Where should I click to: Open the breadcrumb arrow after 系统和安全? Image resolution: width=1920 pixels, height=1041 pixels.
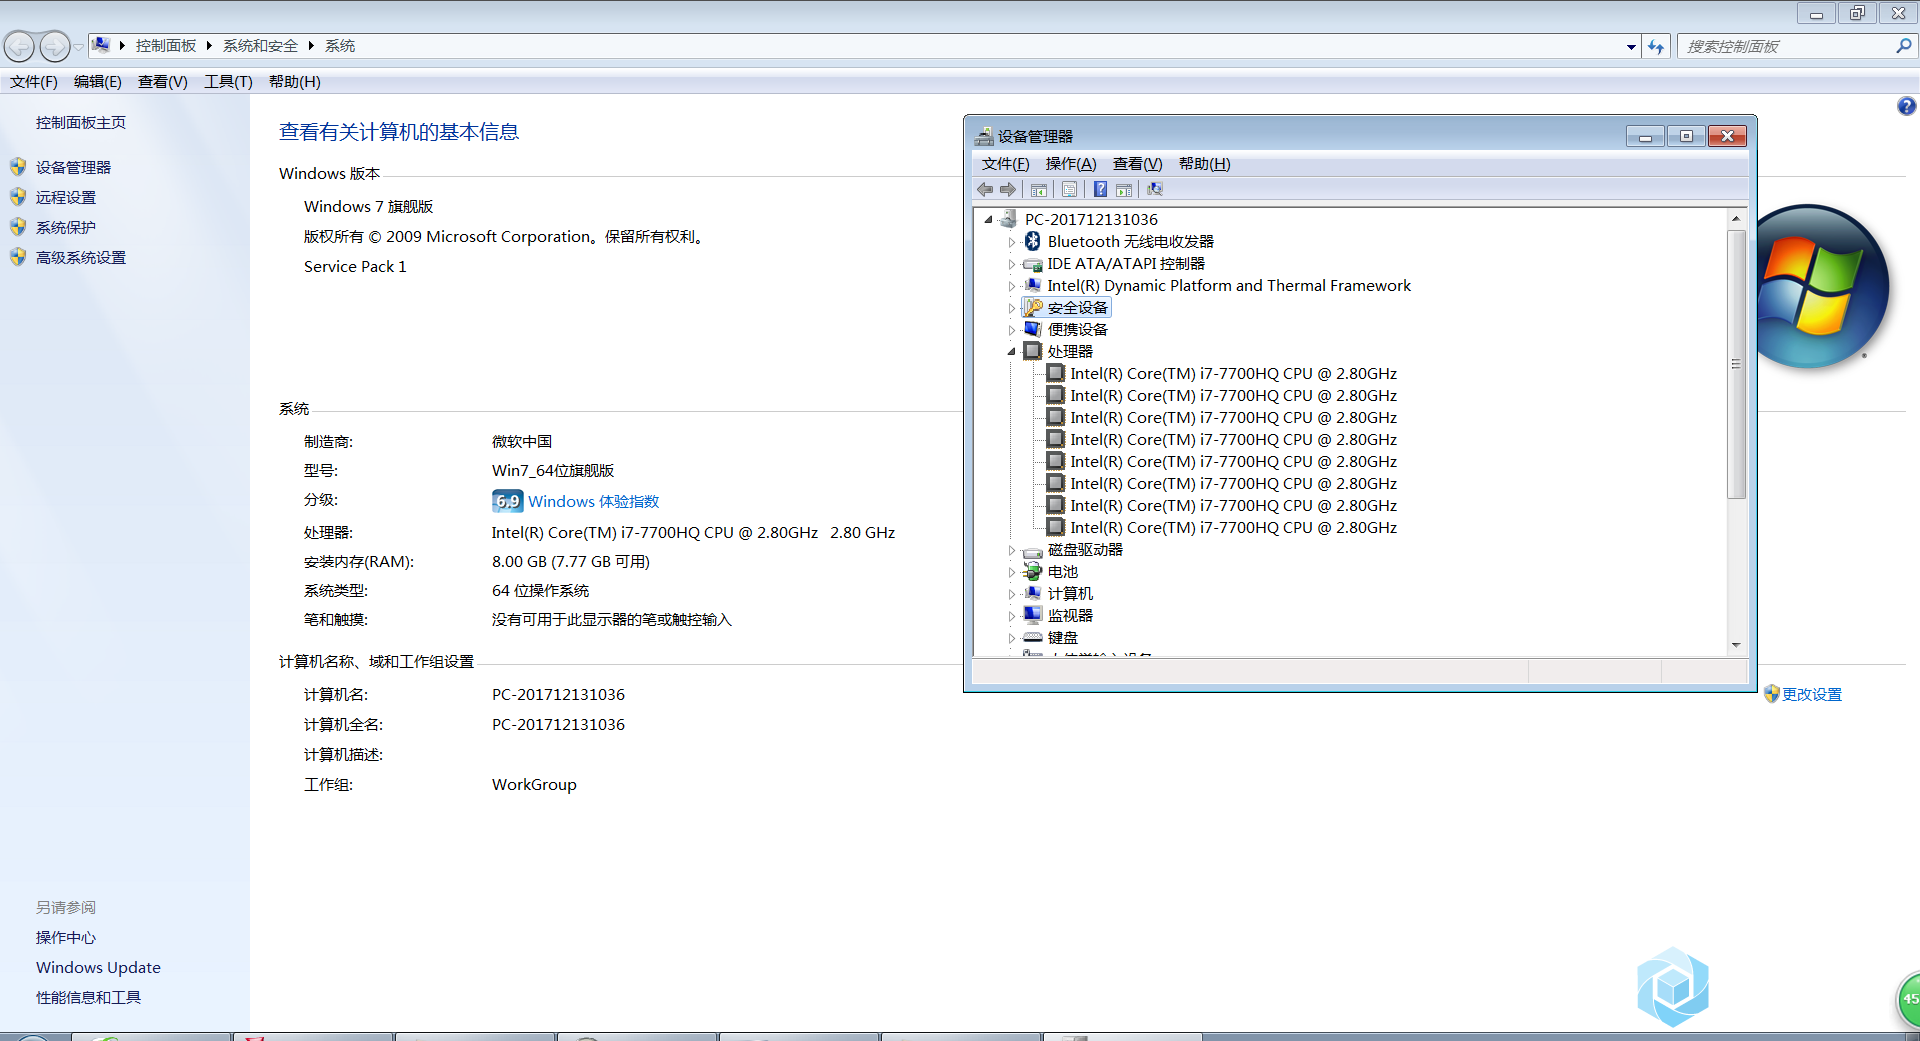coord(311,46)
